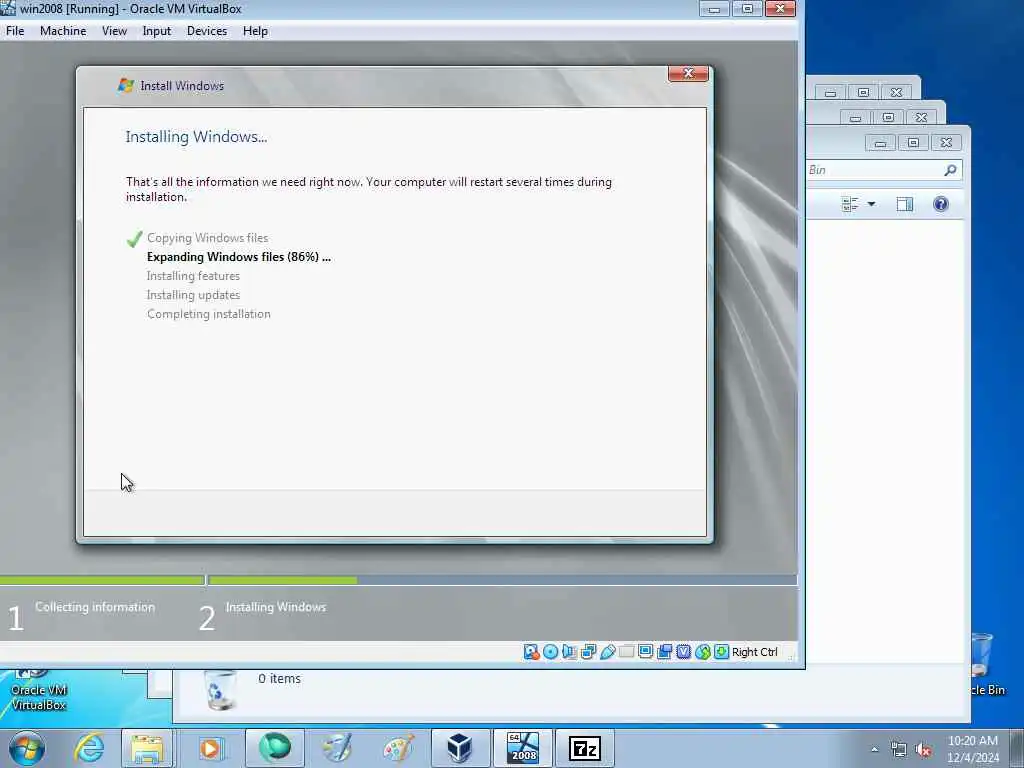Open the Help menu in VirtualBox

[x=255, y=31]
